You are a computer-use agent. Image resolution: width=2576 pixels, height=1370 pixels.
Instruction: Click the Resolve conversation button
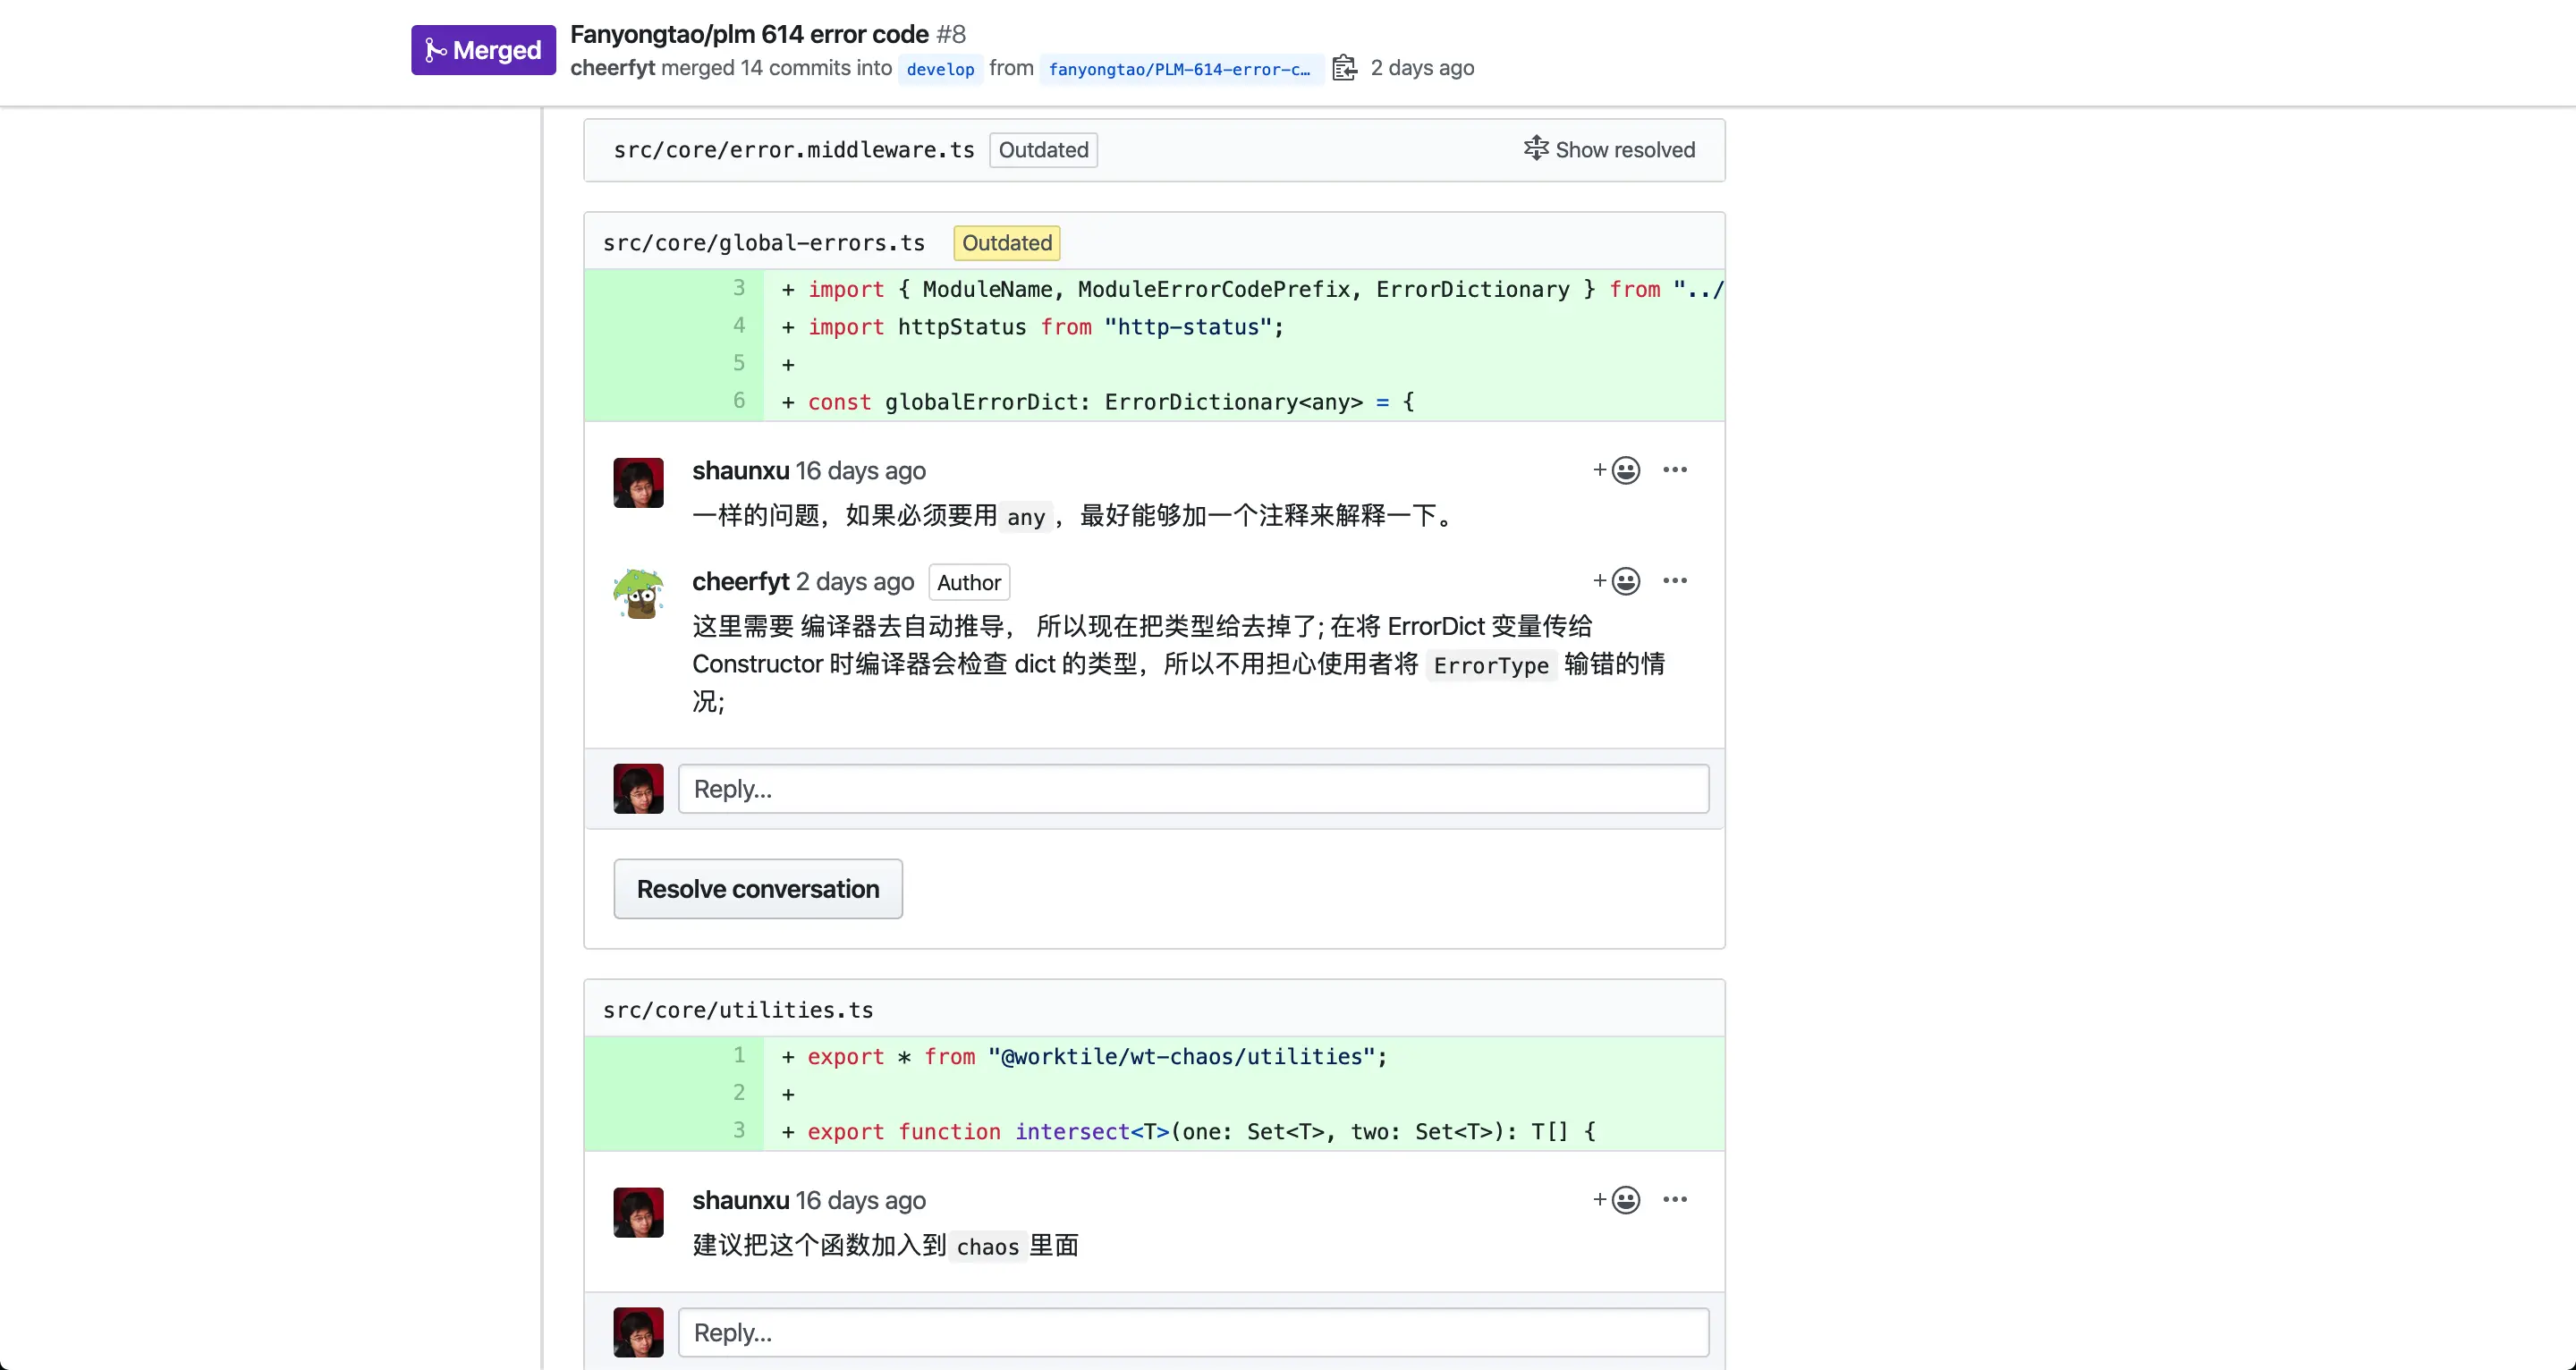pos(758,889)
